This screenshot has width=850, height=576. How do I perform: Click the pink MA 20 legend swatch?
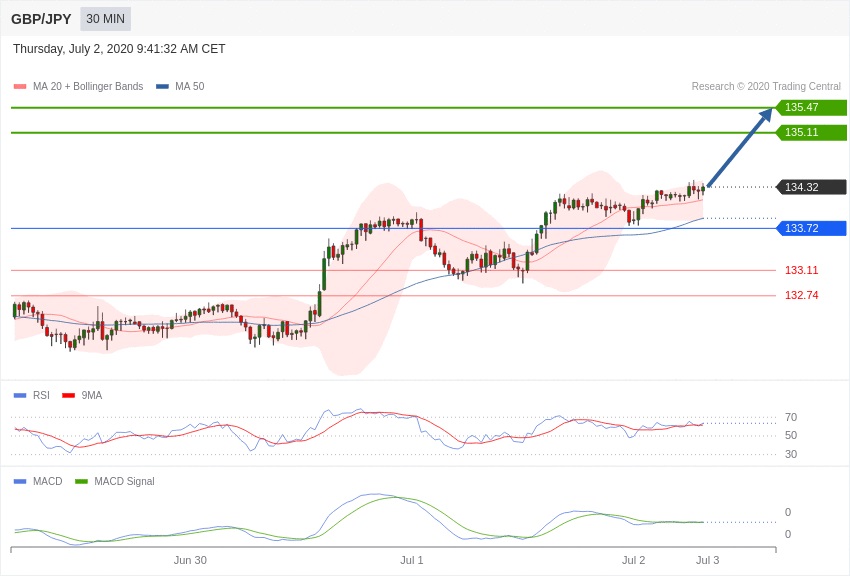20,87
